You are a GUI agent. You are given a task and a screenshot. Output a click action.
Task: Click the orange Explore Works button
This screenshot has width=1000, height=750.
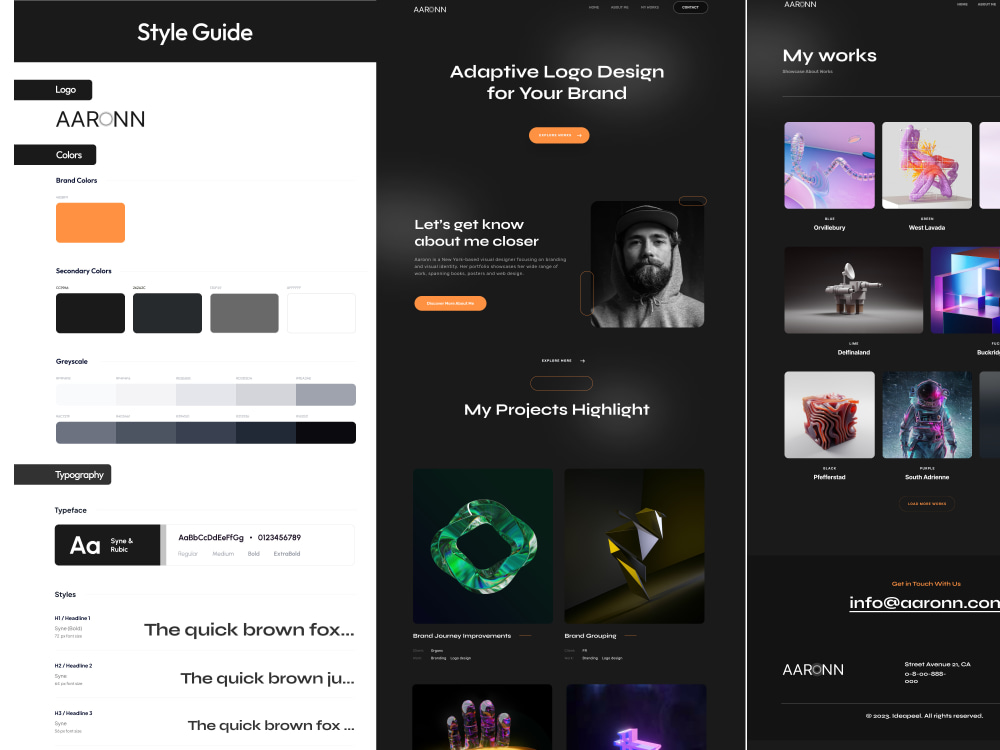[x=559, y=135]
